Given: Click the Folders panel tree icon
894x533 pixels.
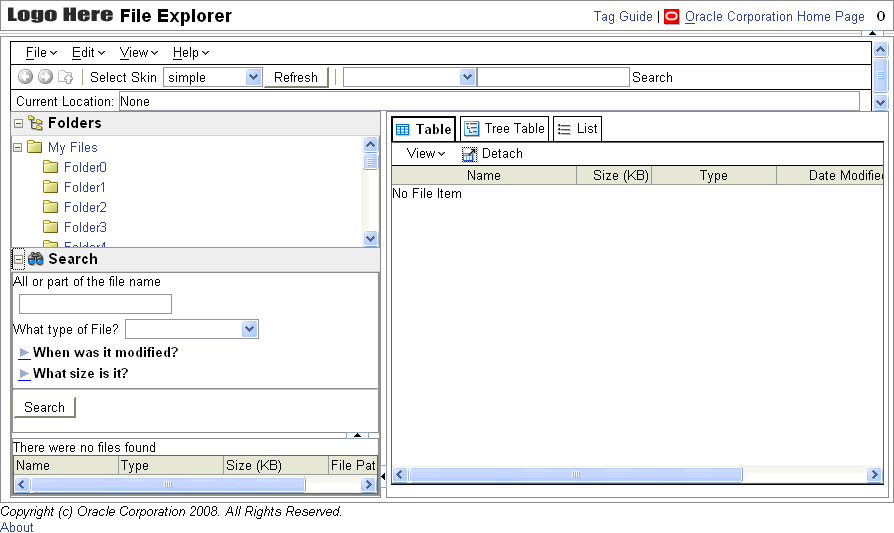Looking at the screenshot, I should coord(35,123).
